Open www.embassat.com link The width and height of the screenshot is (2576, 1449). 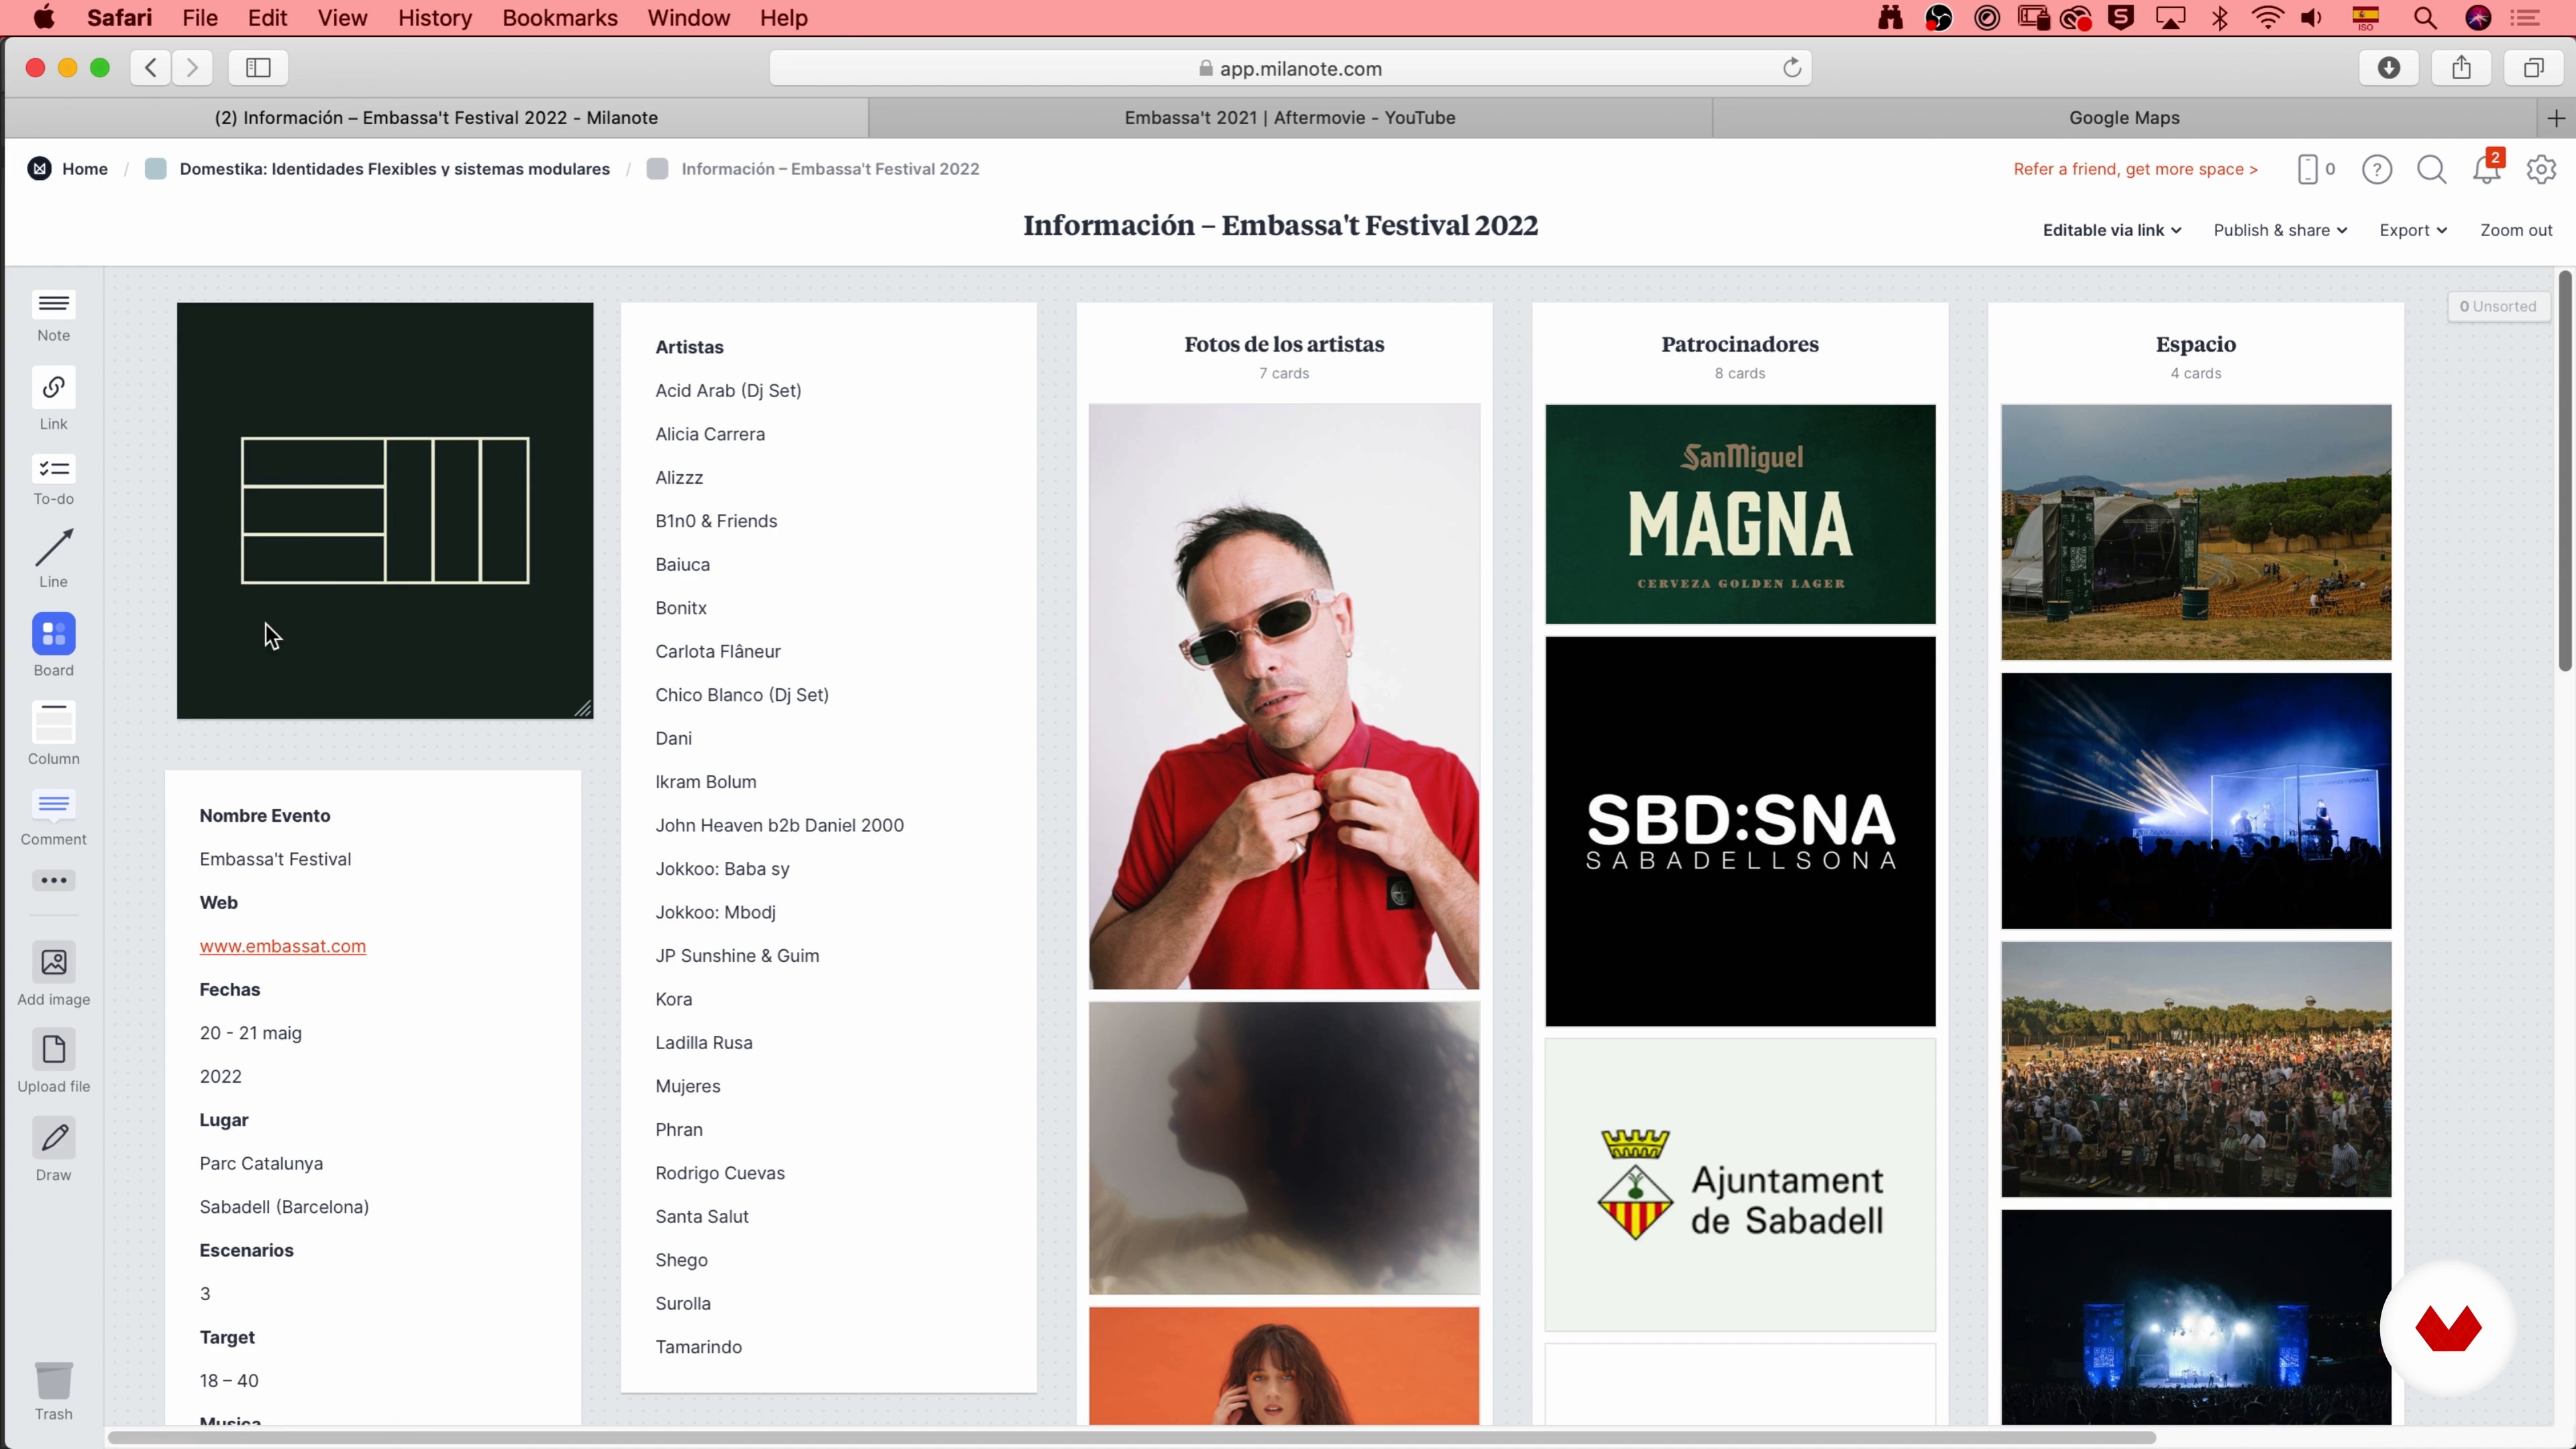282,946
